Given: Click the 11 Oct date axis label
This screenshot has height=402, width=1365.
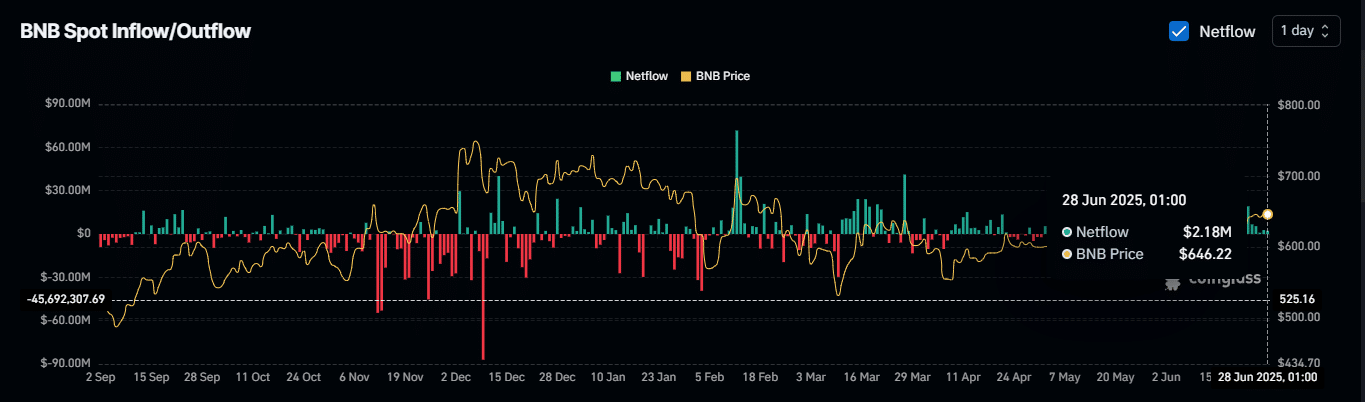Looking at the screenshot, I should 252,378.
